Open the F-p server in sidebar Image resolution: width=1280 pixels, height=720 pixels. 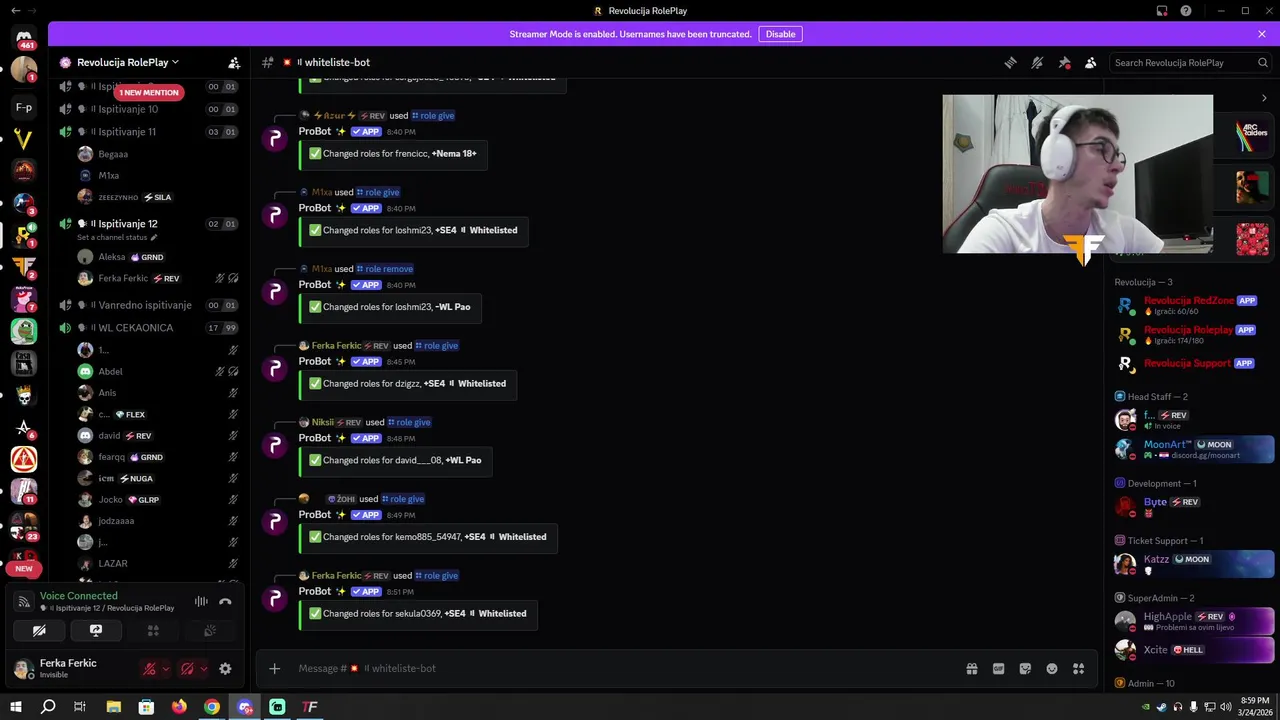pos(24,107)
